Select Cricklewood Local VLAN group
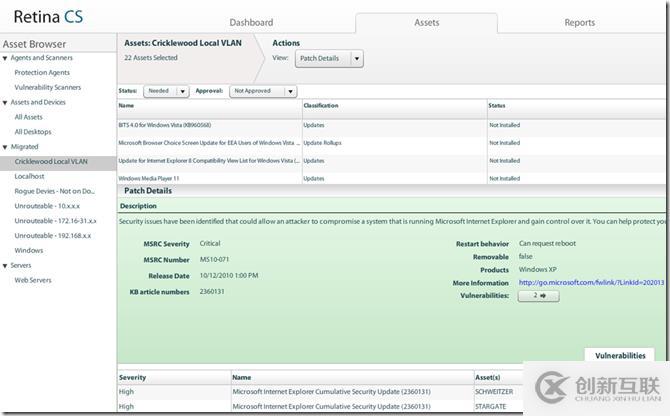Screen dimensions: 670x416 [58, 161]
